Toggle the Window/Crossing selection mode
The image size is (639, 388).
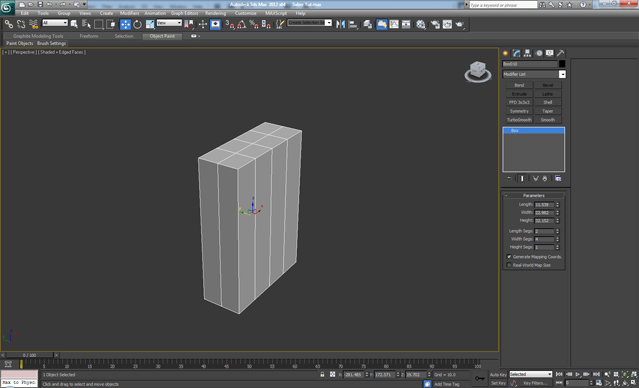(110, 24)
